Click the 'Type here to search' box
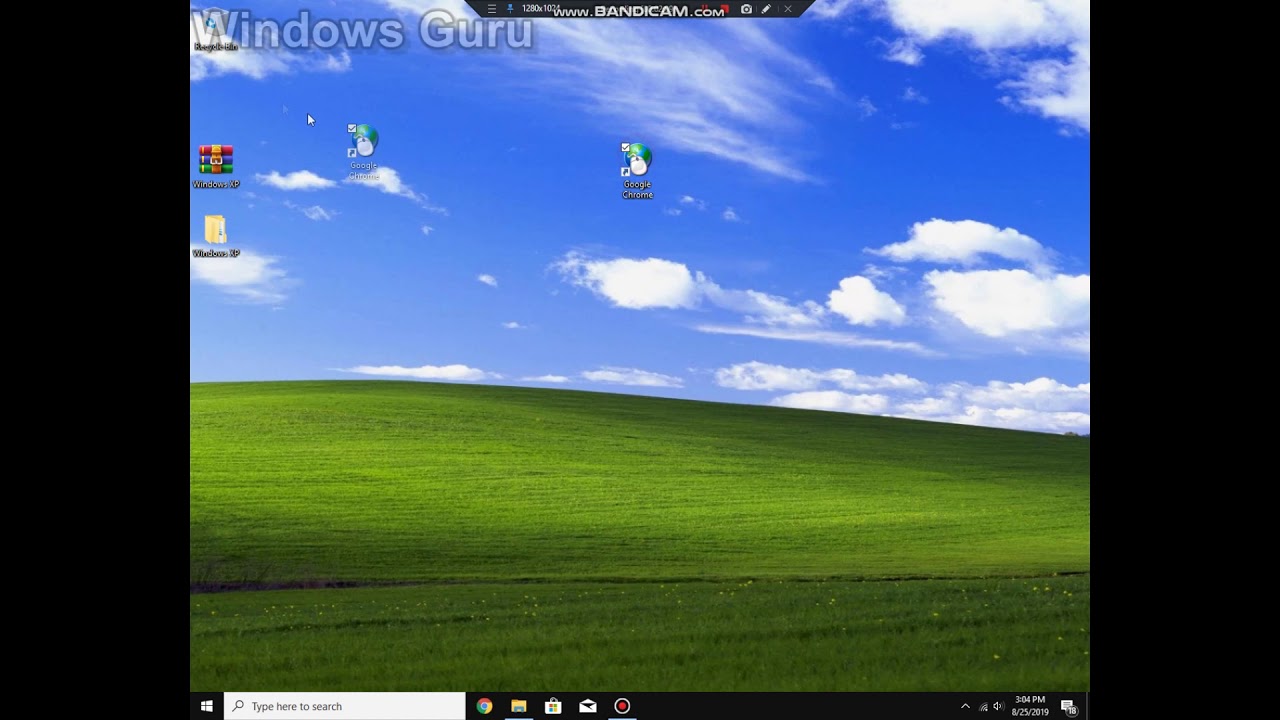The width and height of the screenshot is (1280, 720). click(x=345, y=706)
